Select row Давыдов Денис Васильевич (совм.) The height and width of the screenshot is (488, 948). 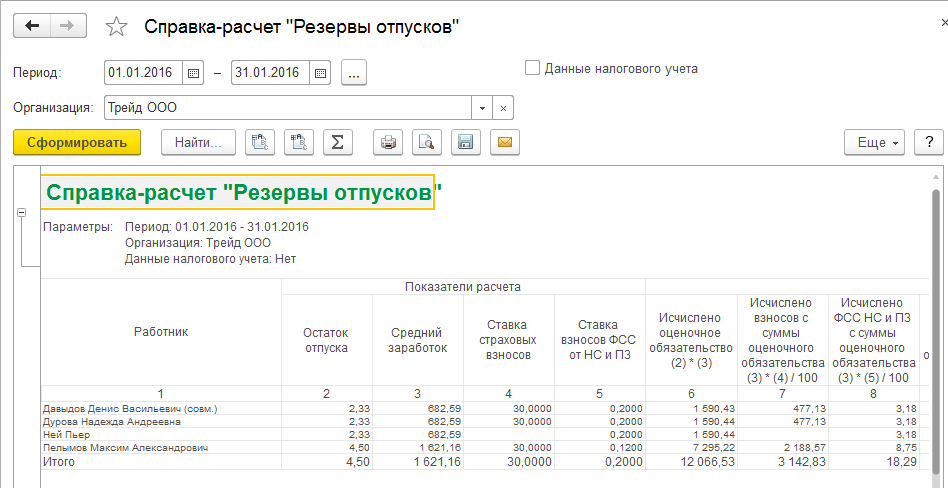[x=161, y=409]
